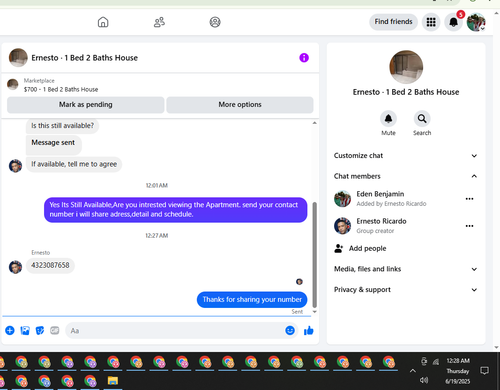Click the chat header house thumbnail
Screen dimensions: 500x390
tap(18, 57)
